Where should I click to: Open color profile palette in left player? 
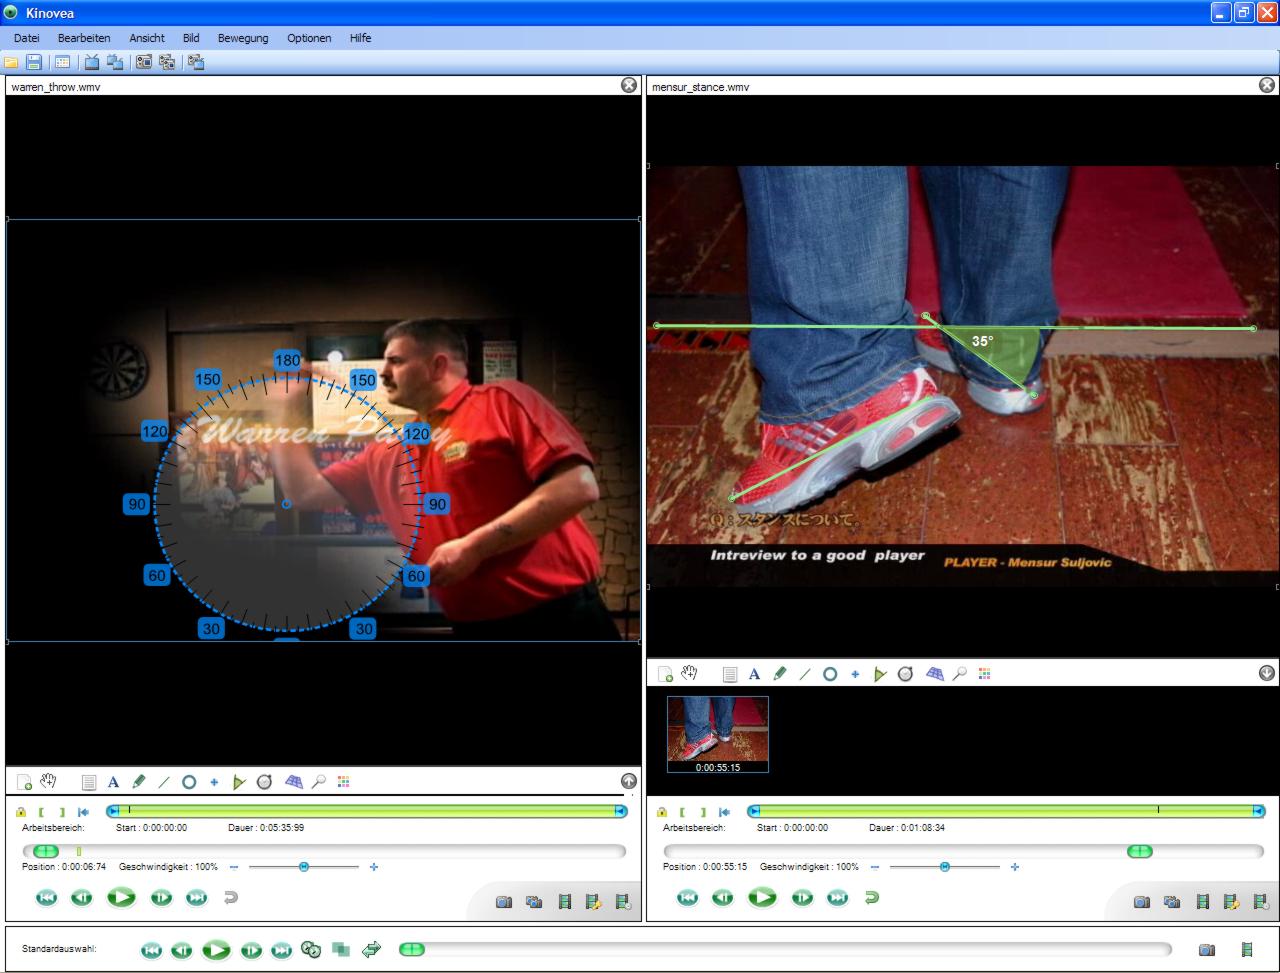click(344, 782)
